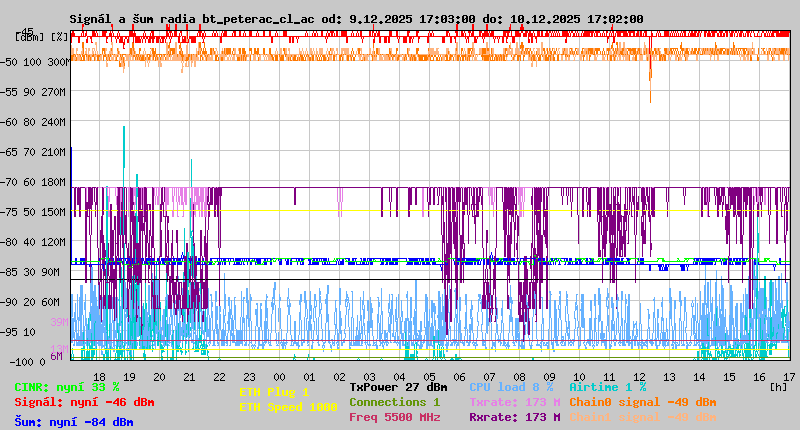Click the graph title text
The height and width of the screenshot is (430, 800).
click(356, 19)
